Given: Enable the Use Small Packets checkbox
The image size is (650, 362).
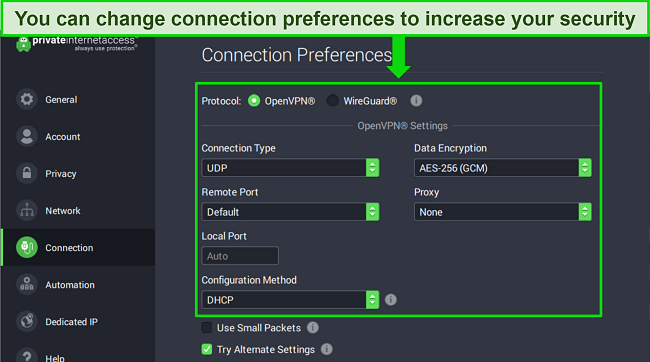Looking at the screenshot, I should tap(206, 328).
